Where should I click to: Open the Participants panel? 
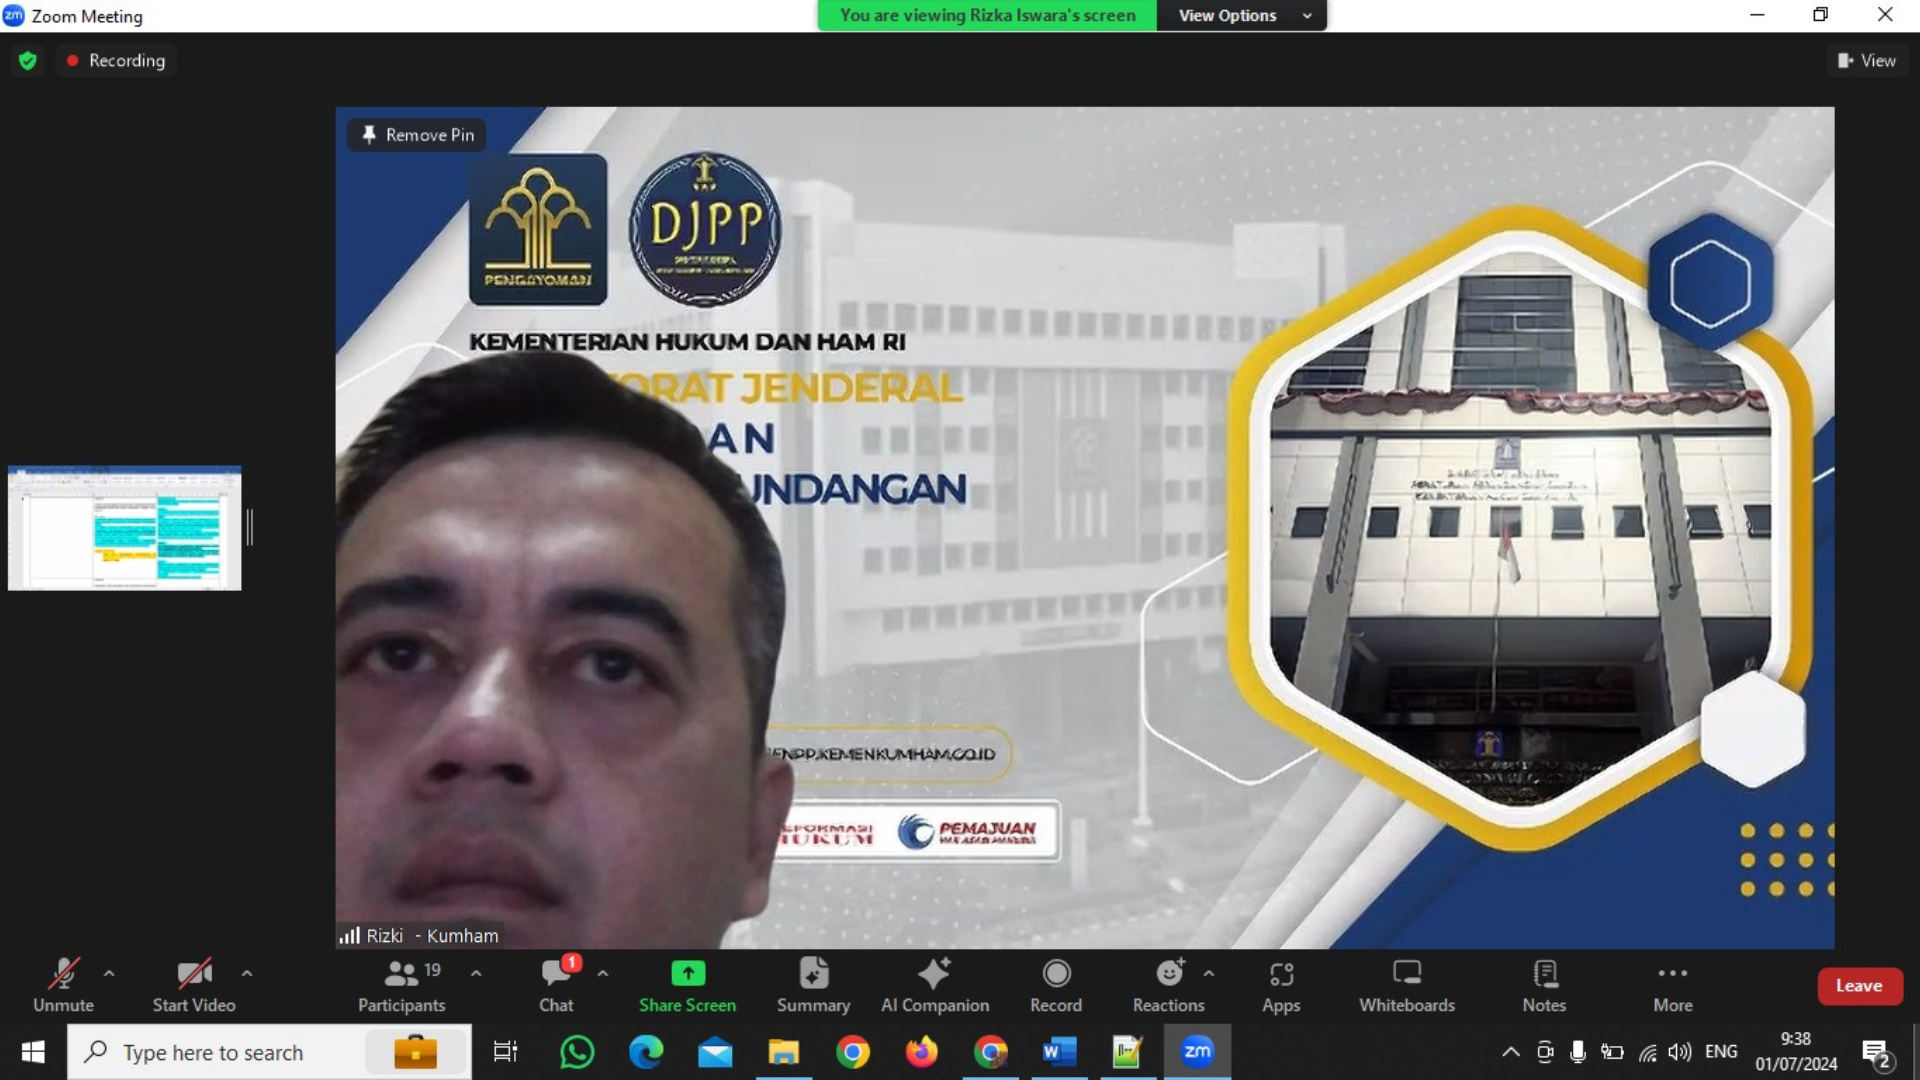402,985
